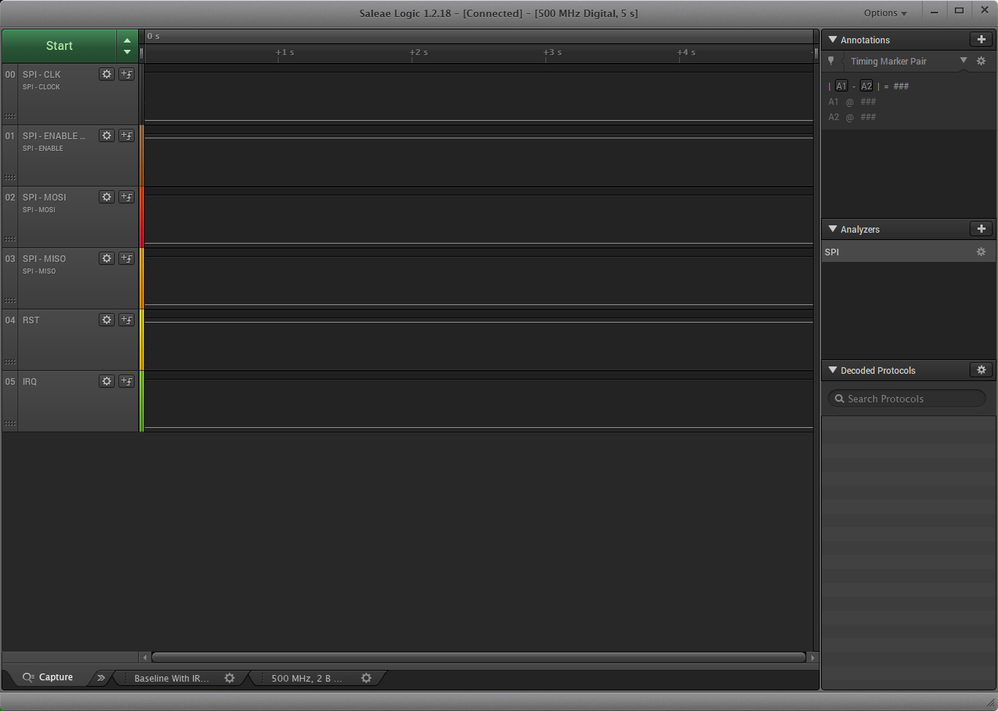Click the A2 timing marker badge
998x711 pixels.
[866, 86]
